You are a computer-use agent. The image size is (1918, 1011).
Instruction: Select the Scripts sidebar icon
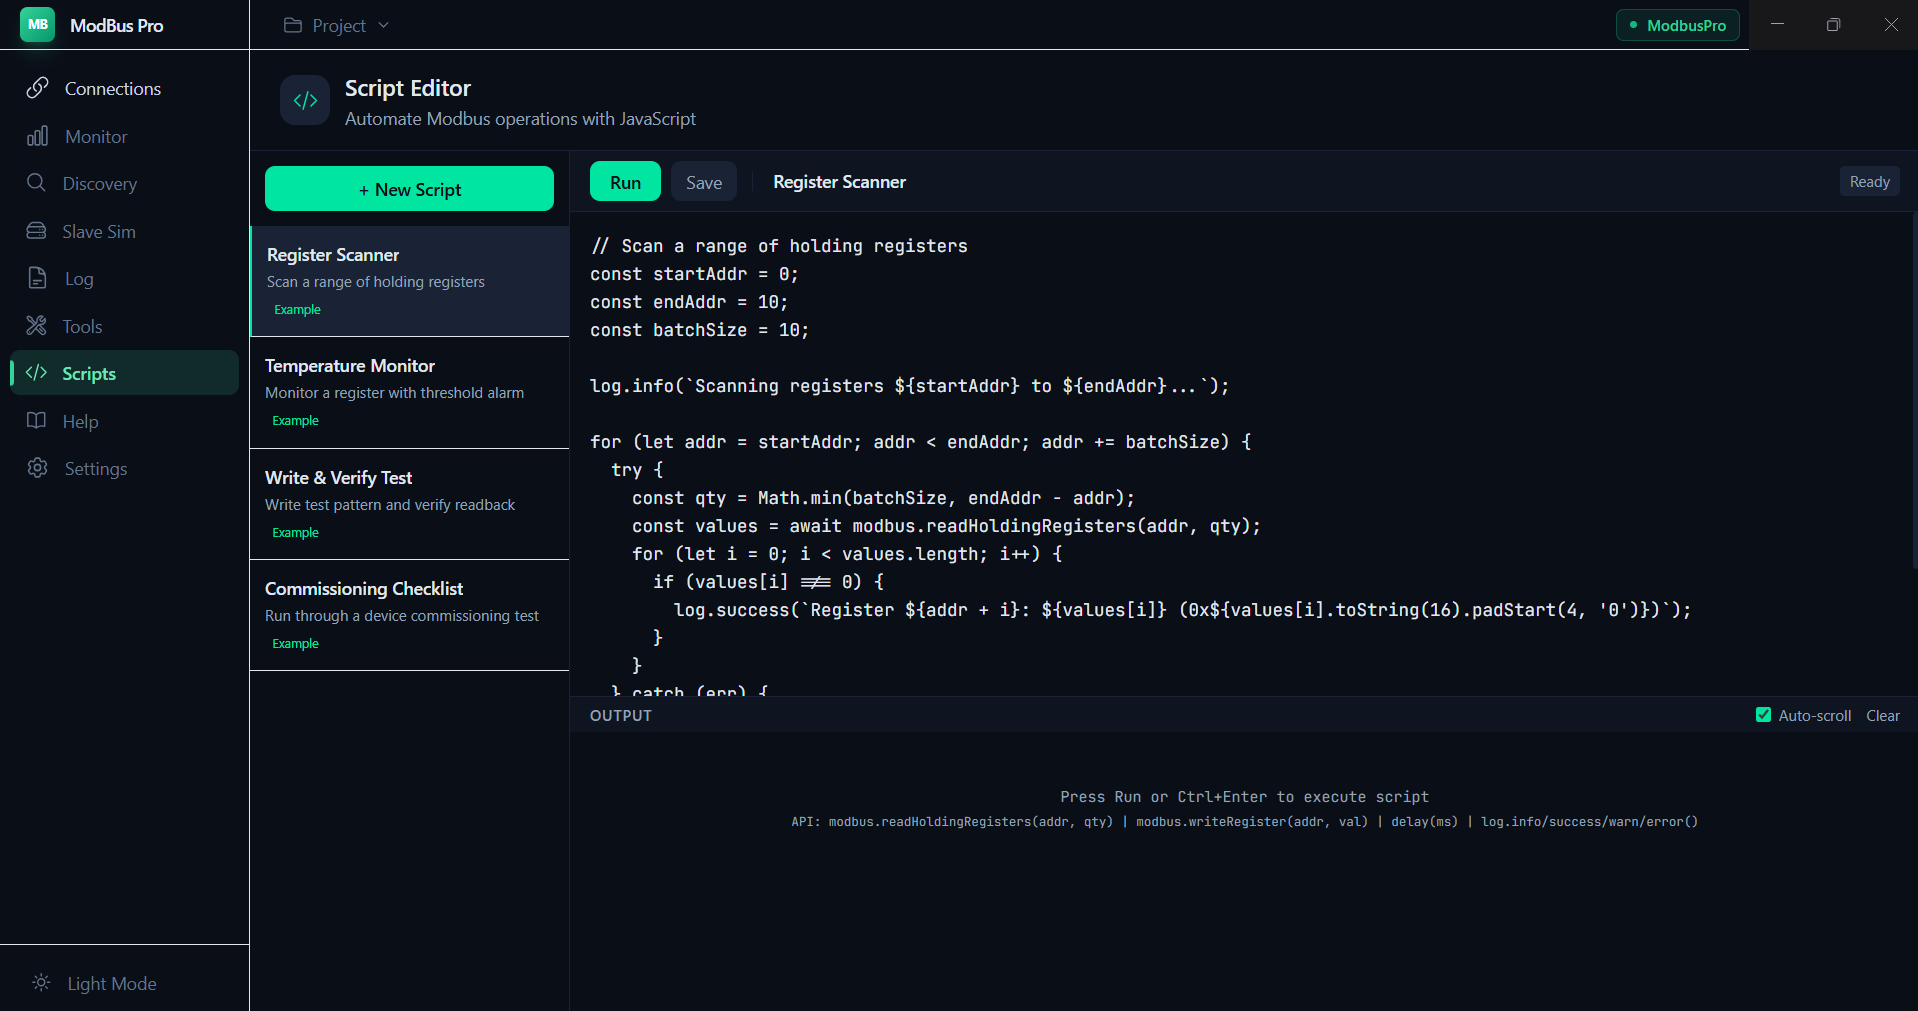coord(90,373)
